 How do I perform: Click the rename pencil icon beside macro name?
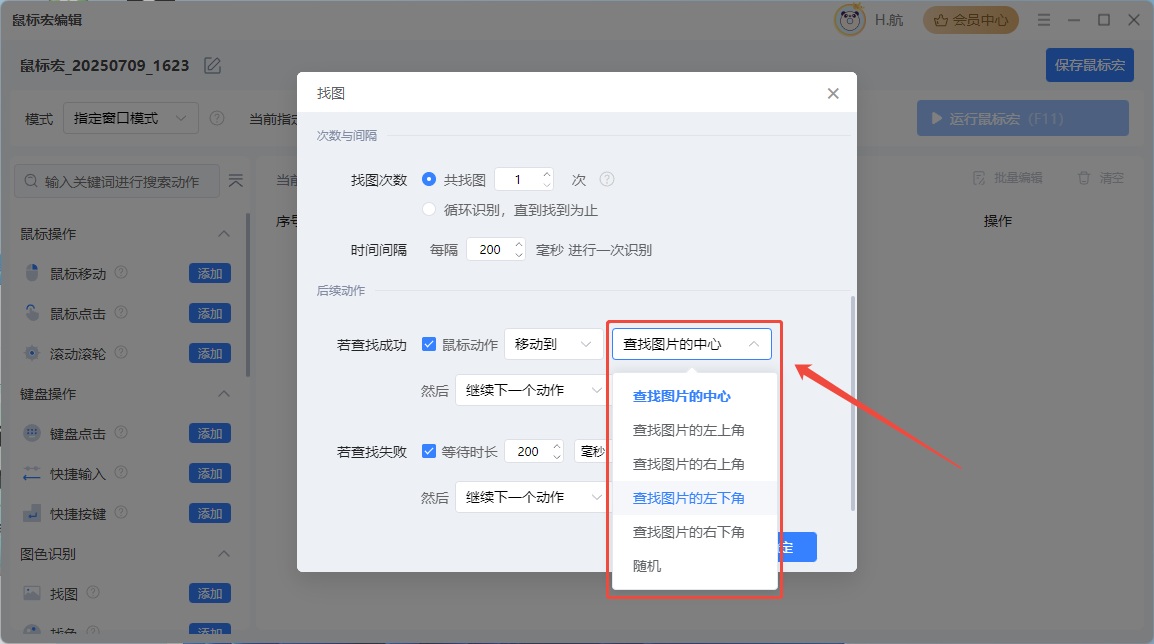point(213,66)
